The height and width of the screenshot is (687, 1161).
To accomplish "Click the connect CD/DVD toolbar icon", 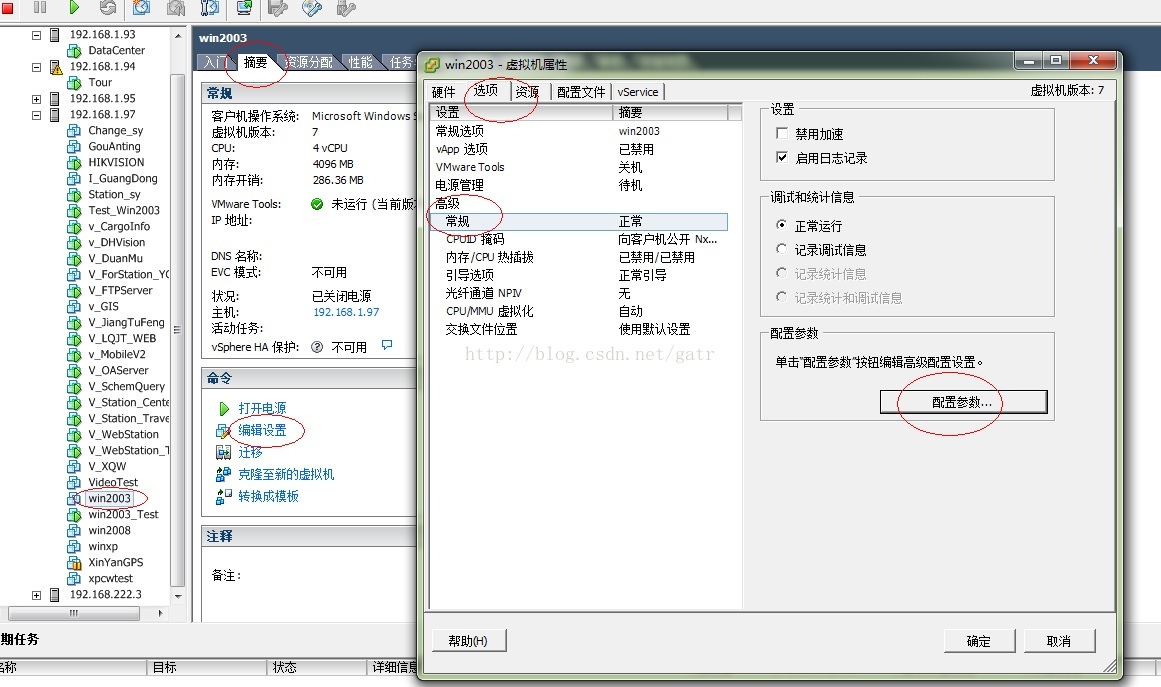I will click(x=312, y=7).
